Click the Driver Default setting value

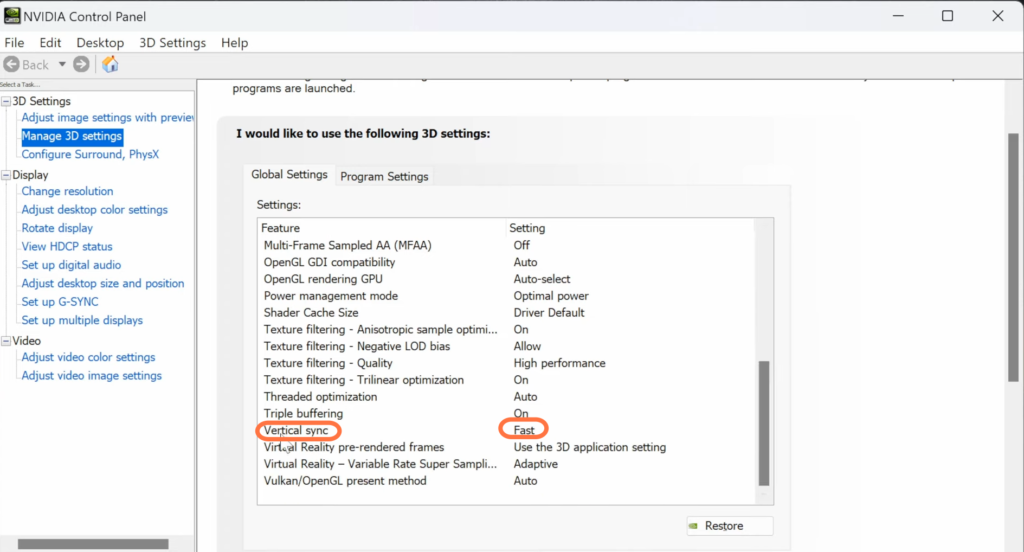coord(549,313)
